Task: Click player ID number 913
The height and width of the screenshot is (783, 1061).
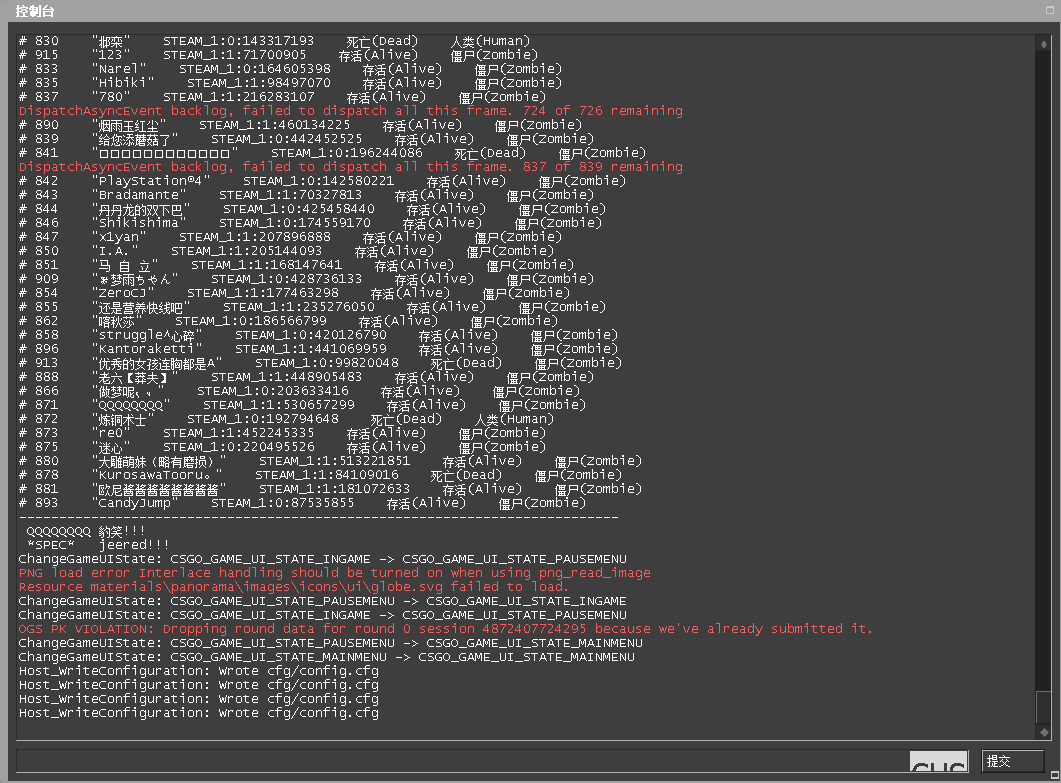Action: (x=47, y=363)
